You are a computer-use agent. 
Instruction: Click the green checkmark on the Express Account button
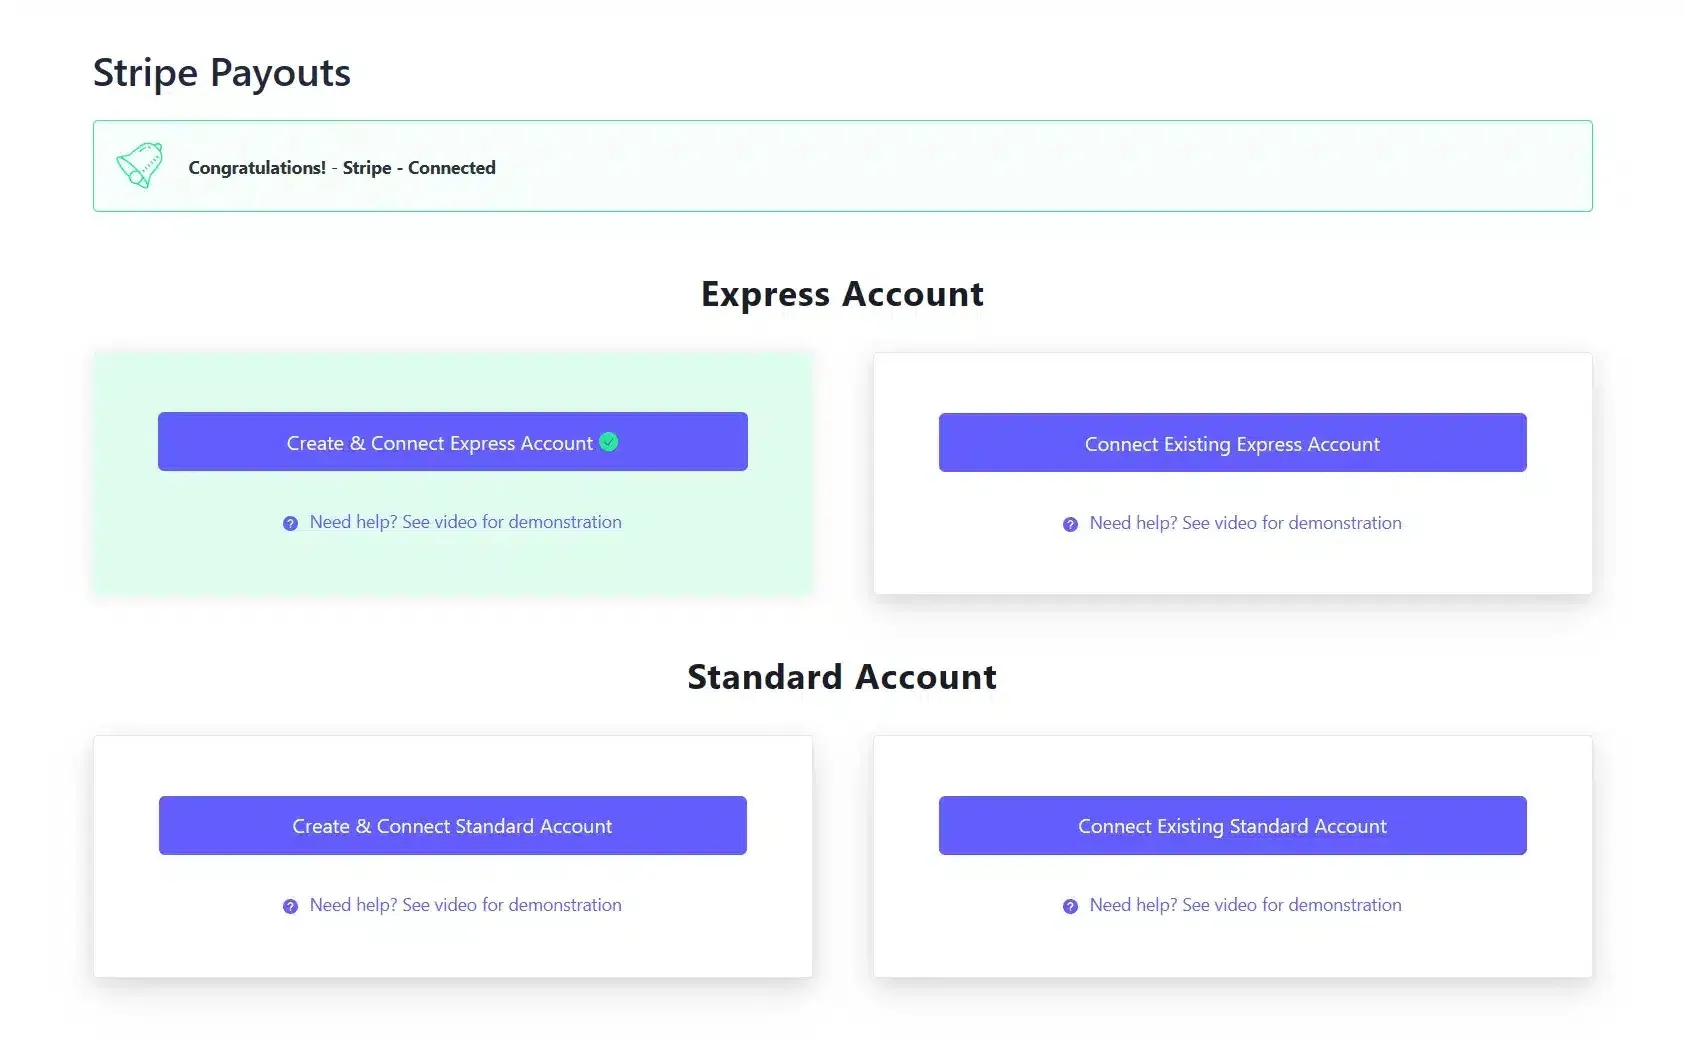609,442
